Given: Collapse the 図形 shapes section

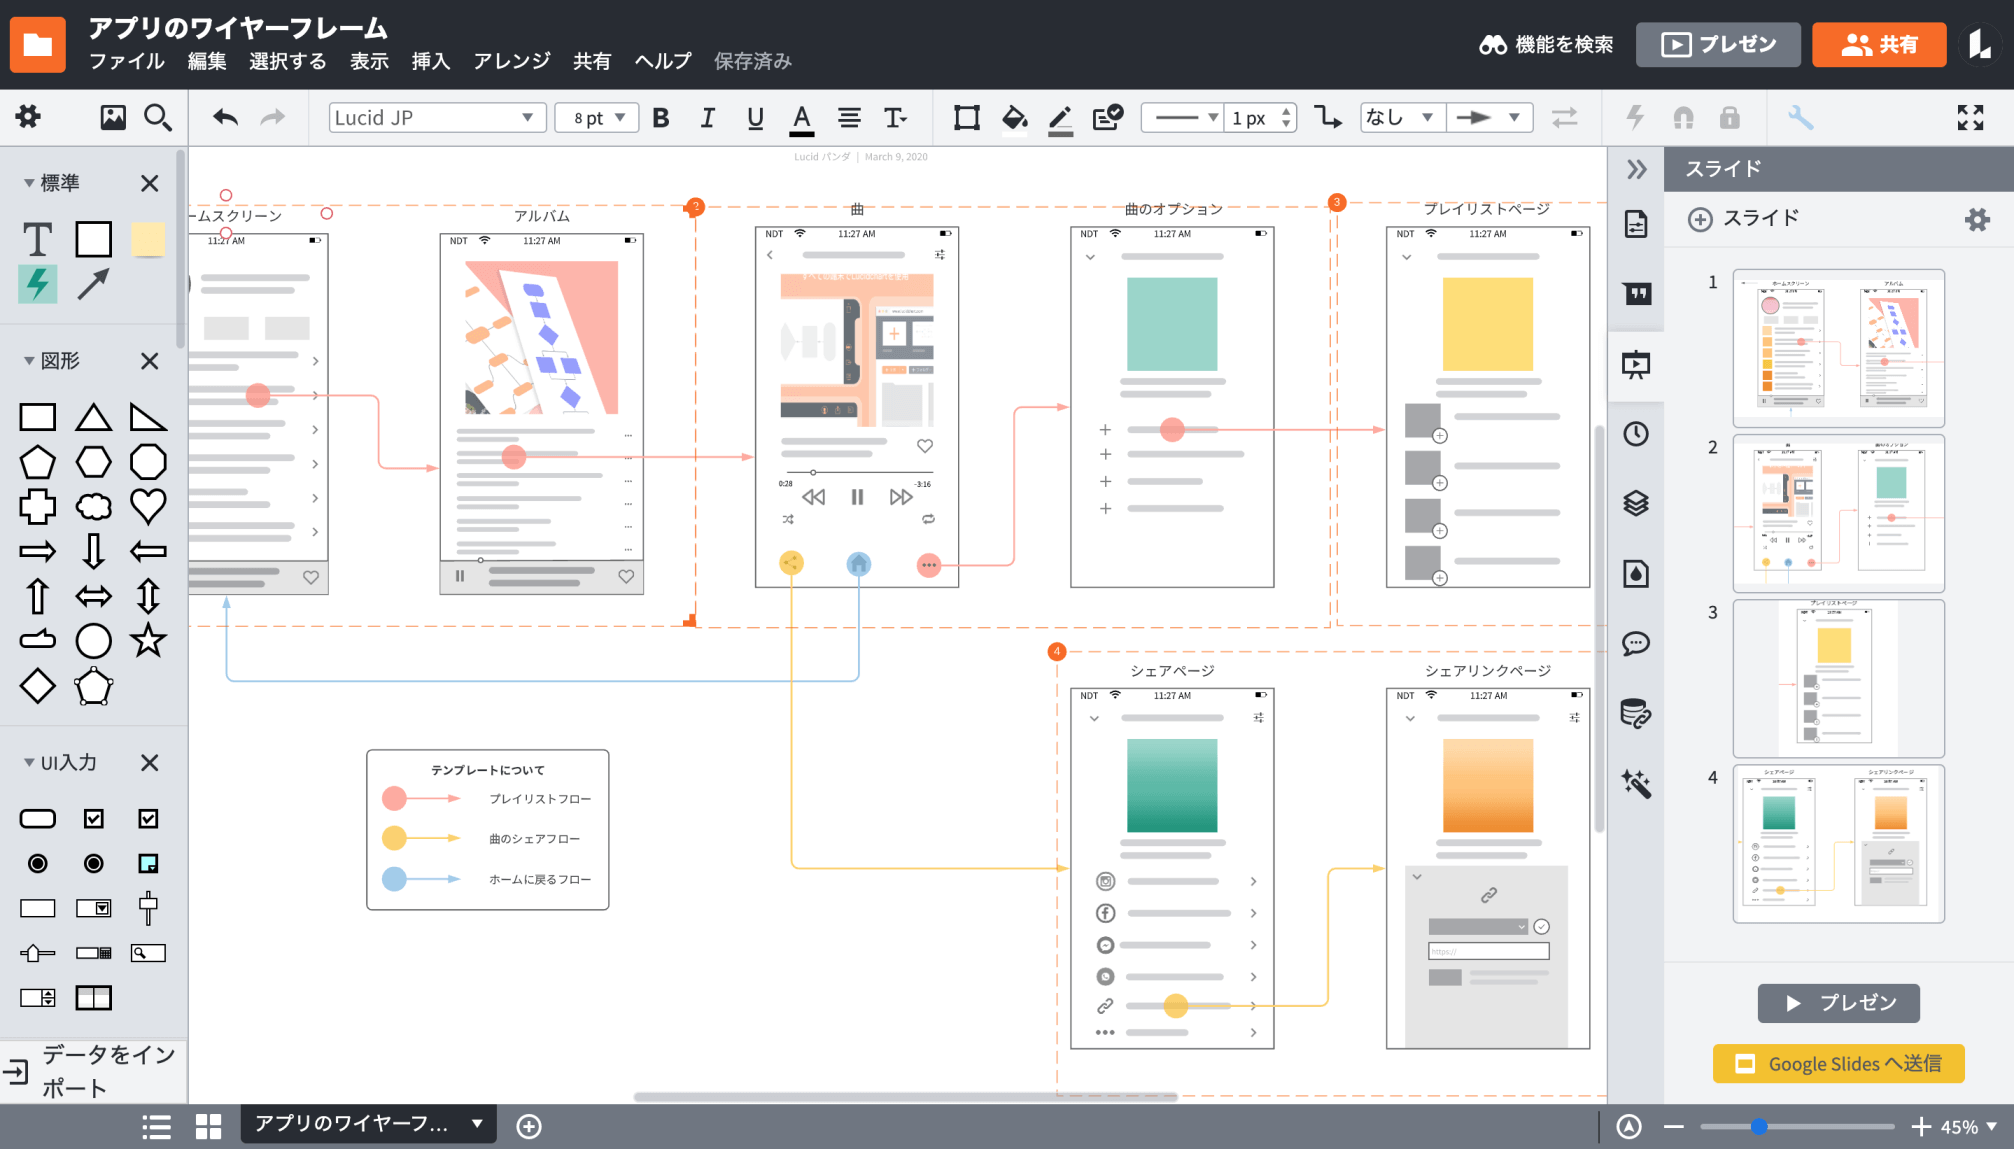Looking at the screenshot, I should [x=30, y=361].
